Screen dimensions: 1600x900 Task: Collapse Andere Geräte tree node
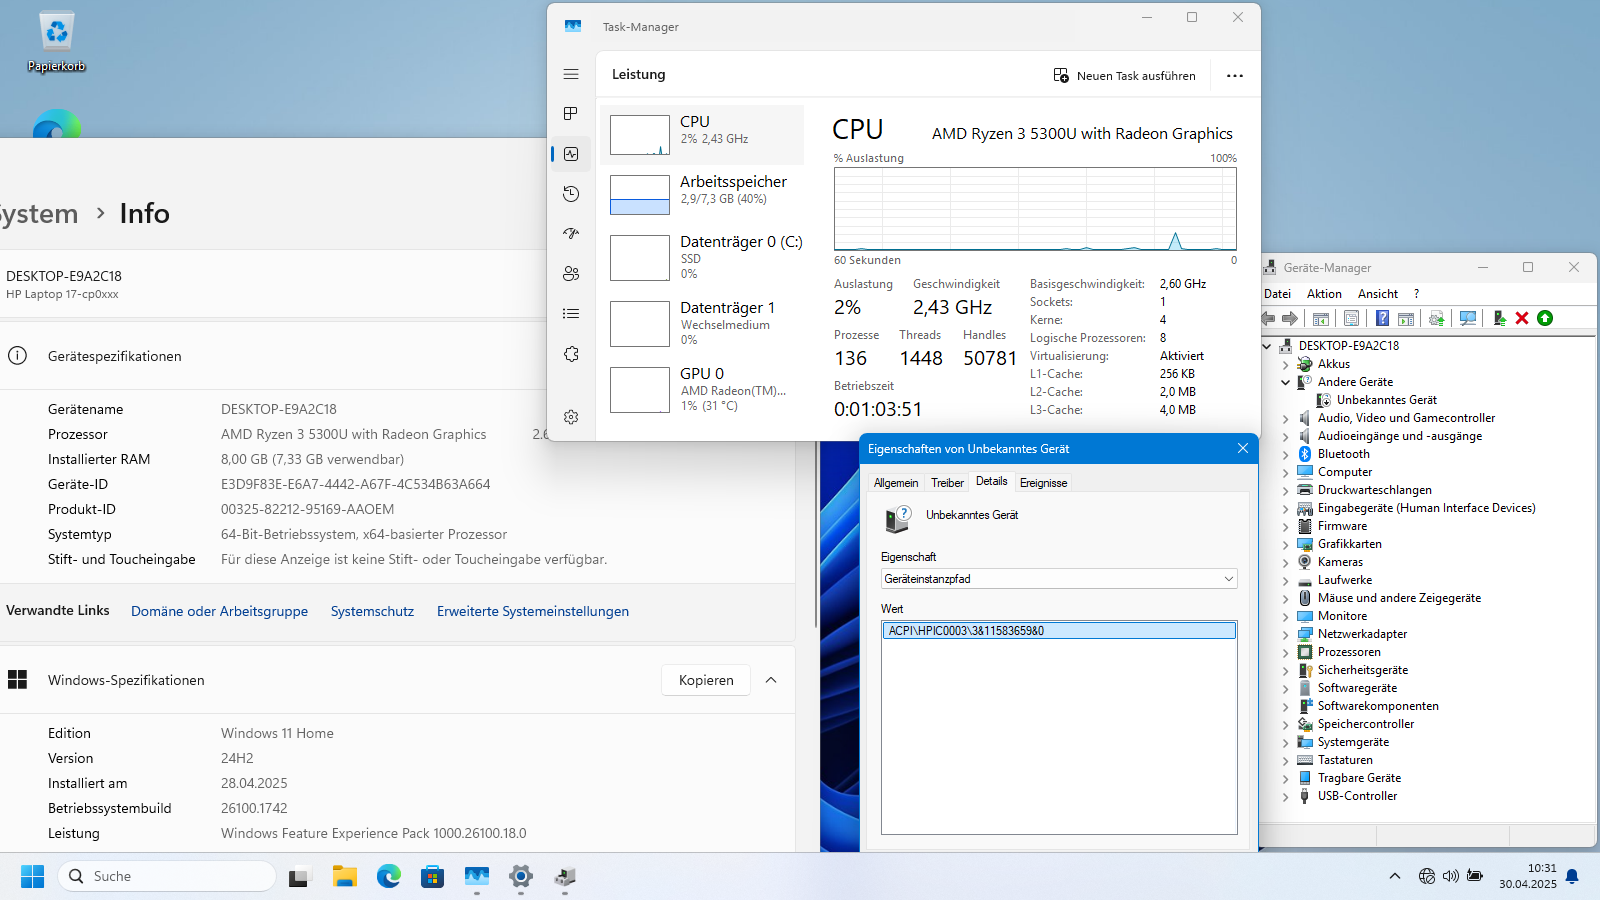(x=1286, y=382)
